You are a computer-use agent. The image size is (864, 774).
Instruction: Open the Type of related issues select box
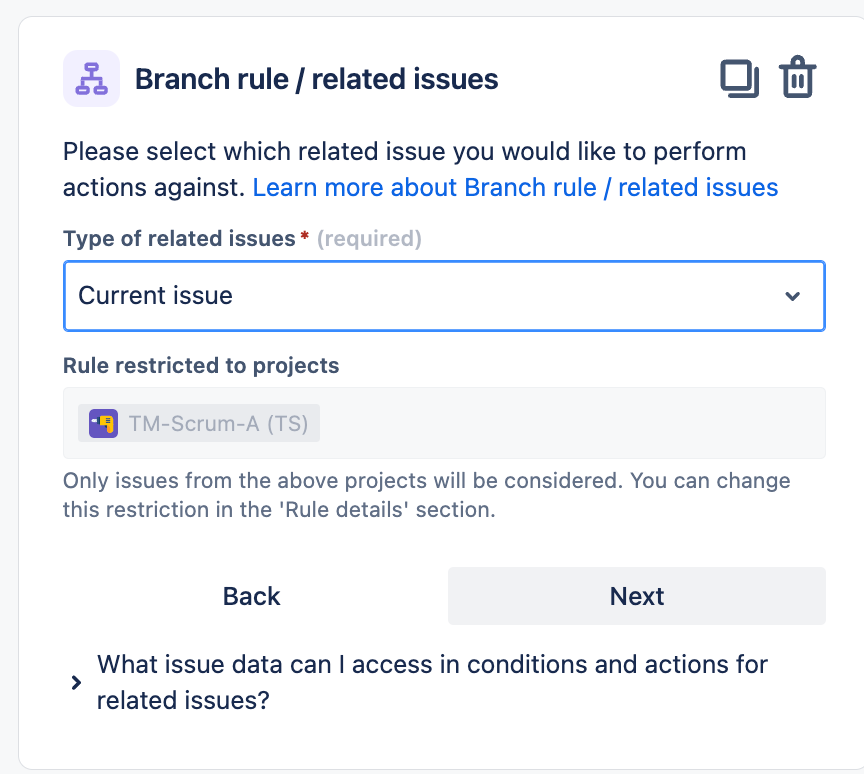click(x=444, y=296)
